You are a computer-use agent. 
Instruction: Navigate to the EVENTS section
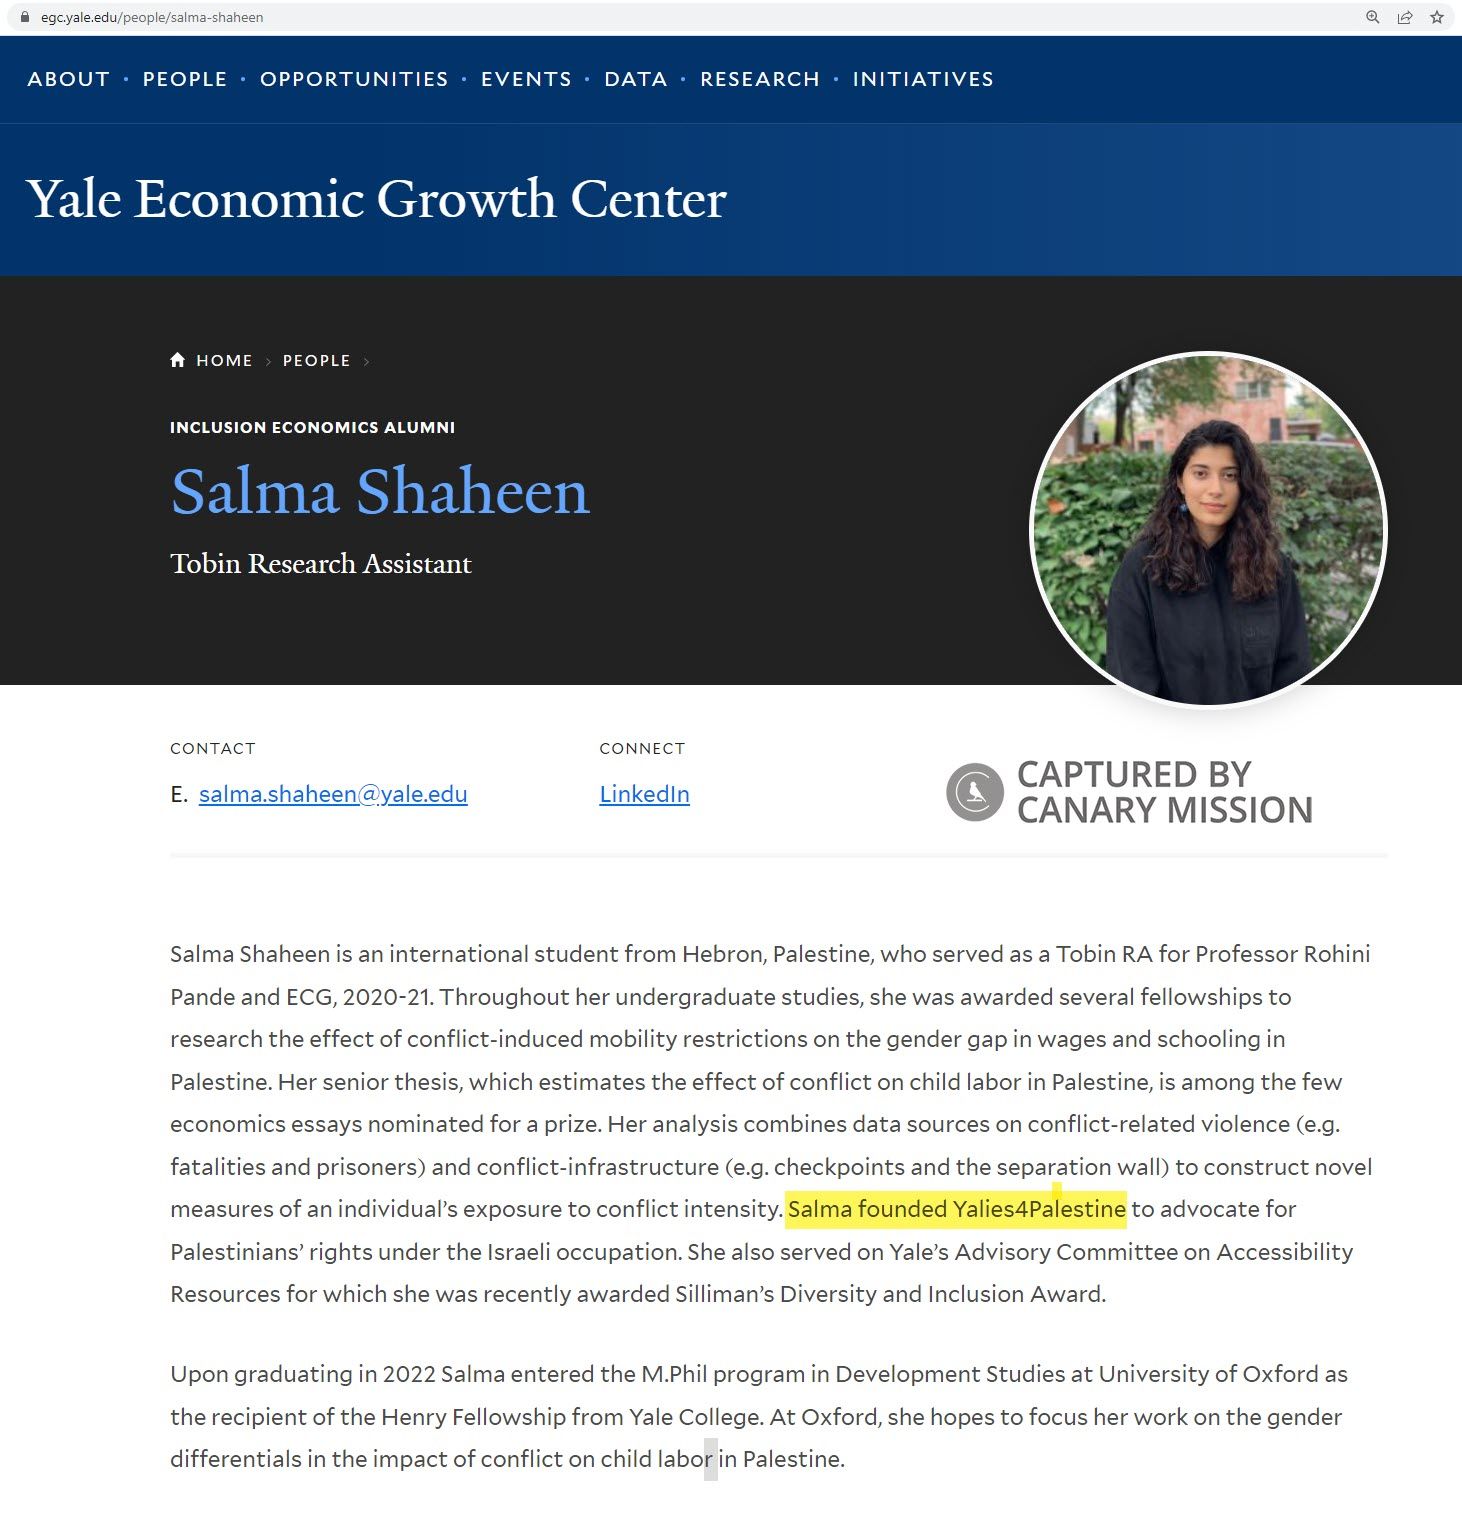527,79
